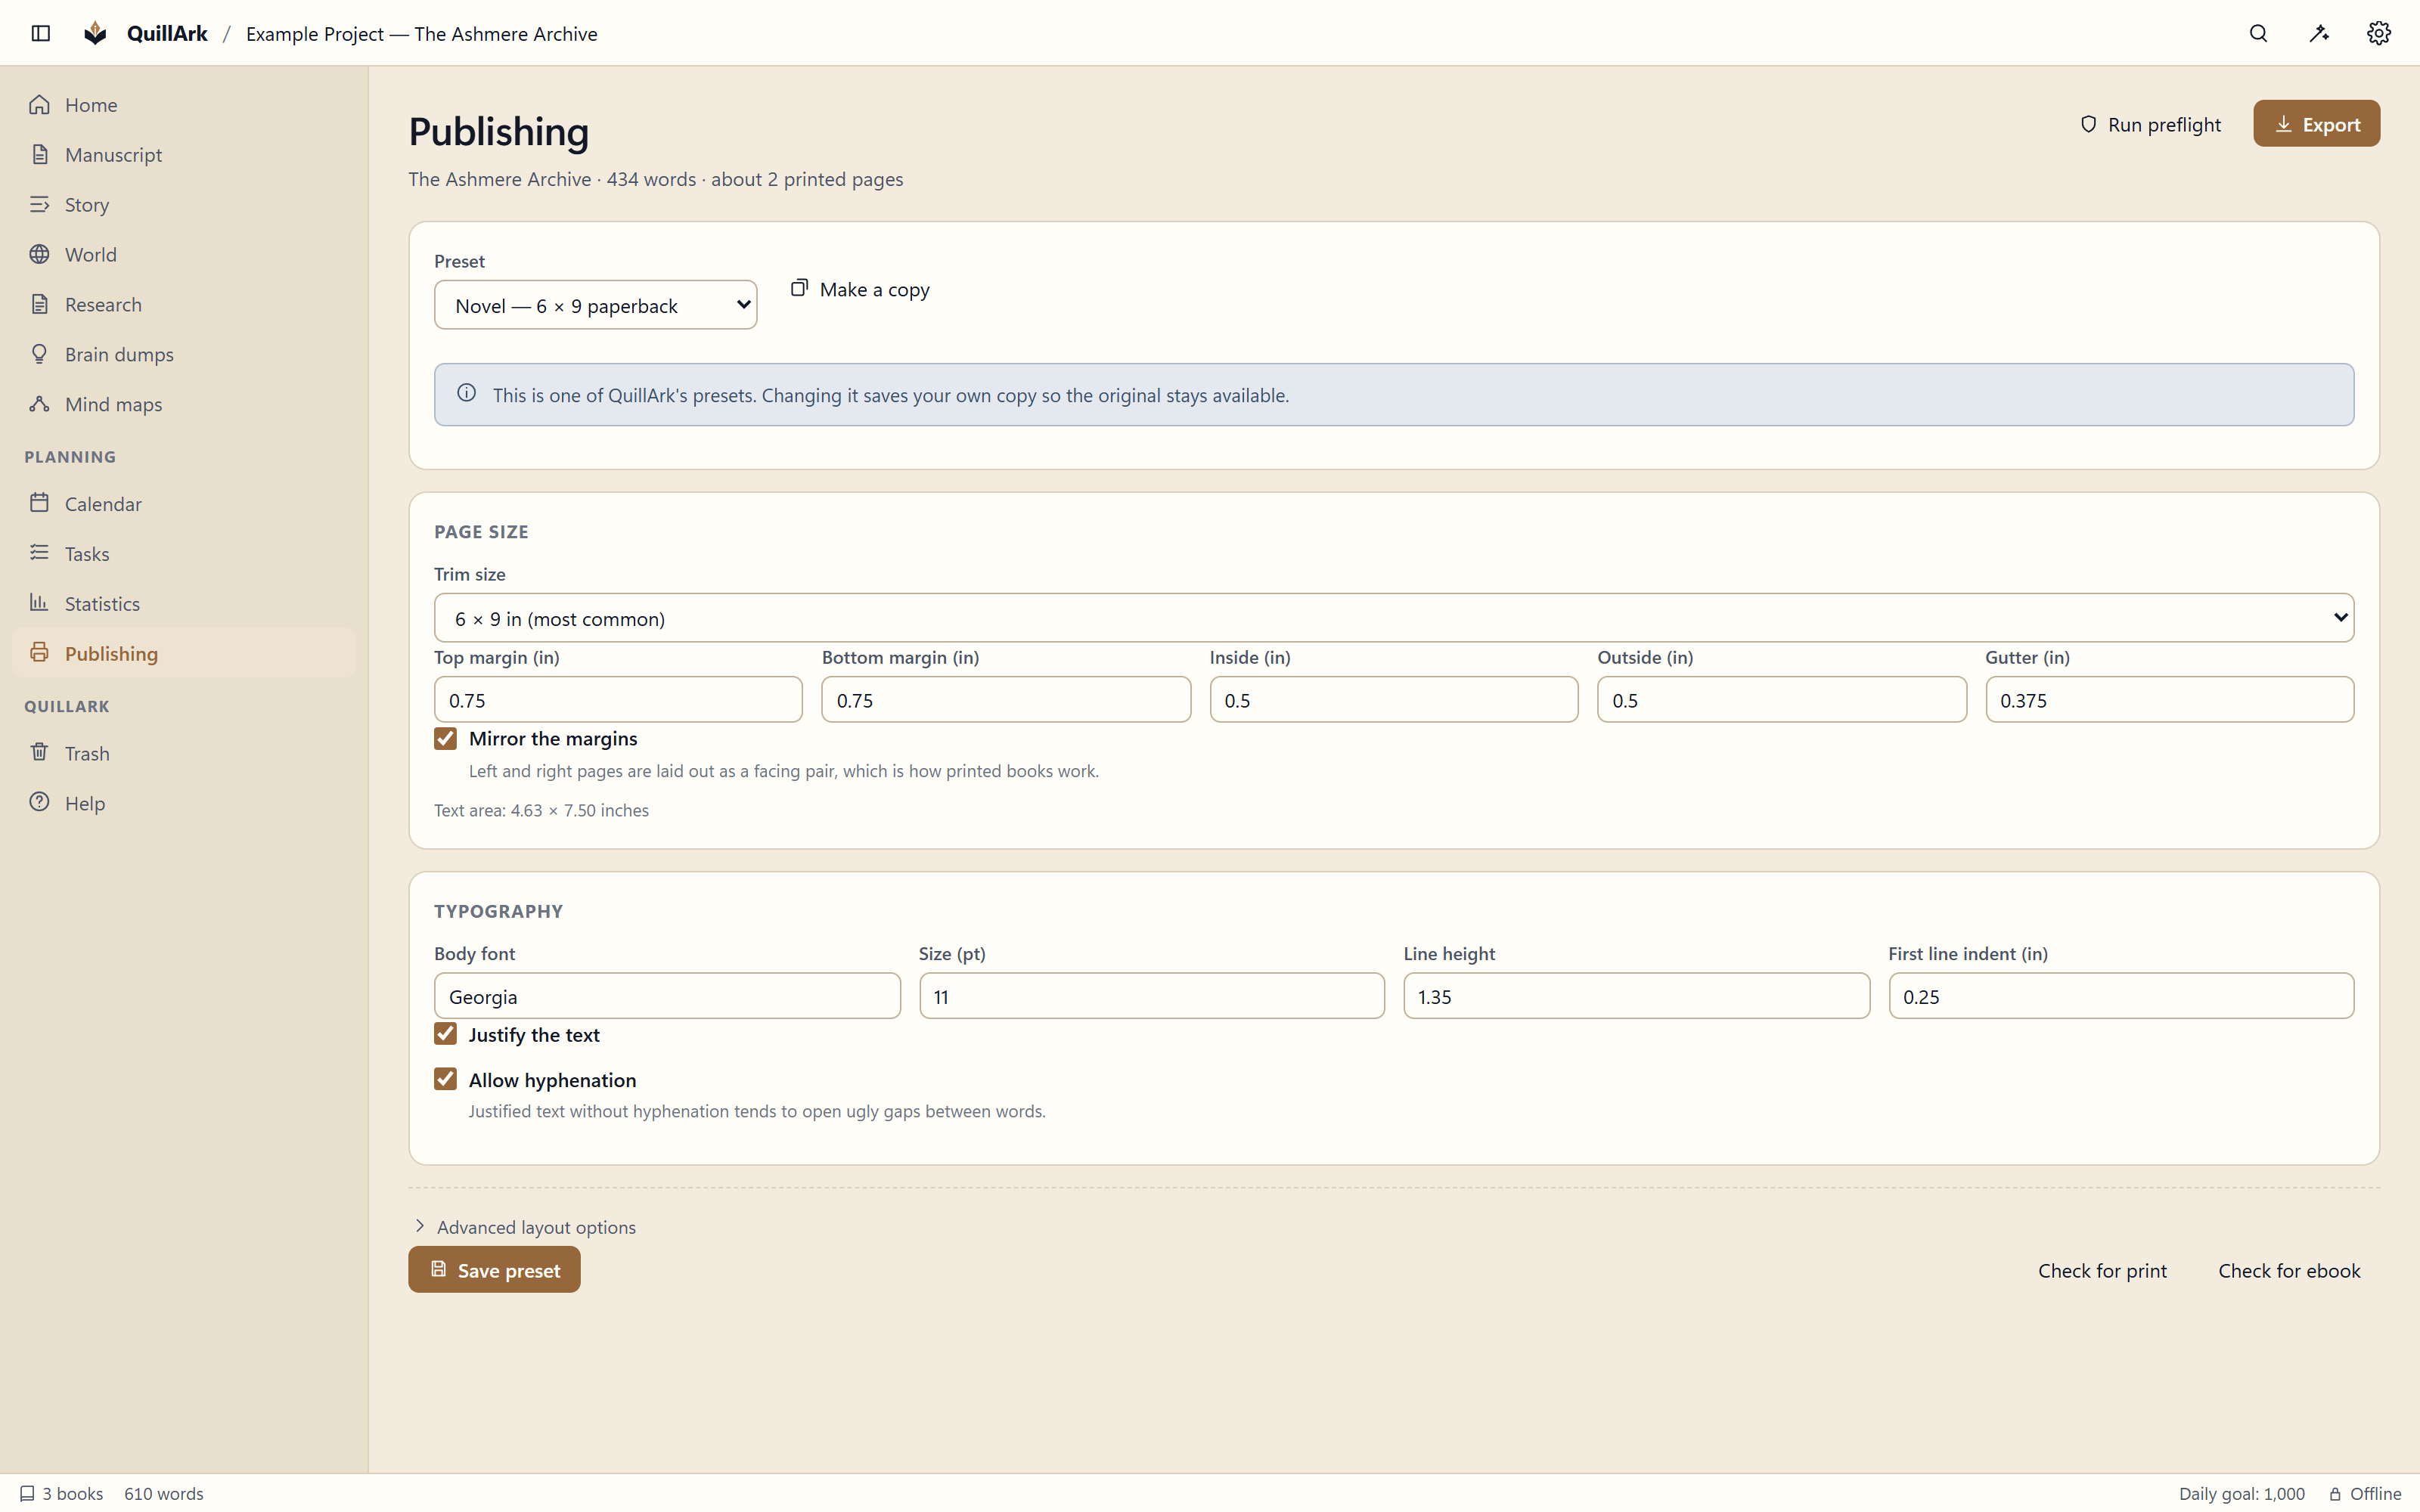Focus the Top margin field
This screenshot has height=1512, width=2420.
618,700
